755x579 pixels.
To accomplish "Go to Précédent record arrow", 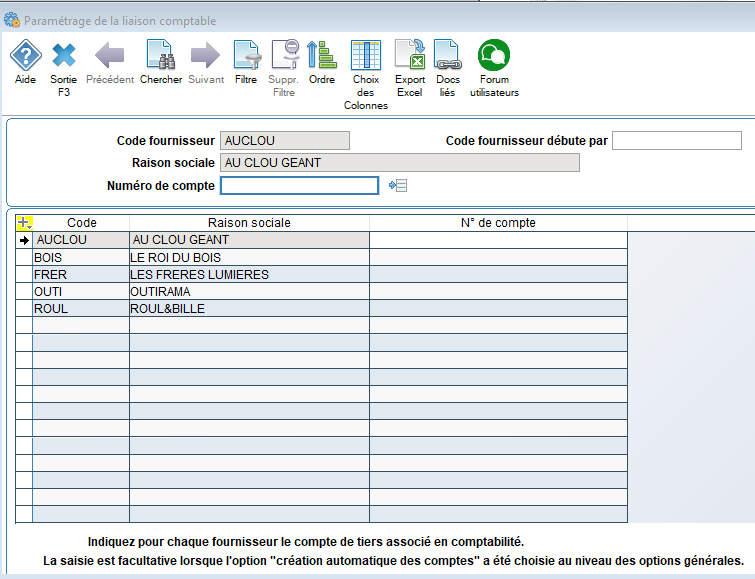I will click(110, 55).
